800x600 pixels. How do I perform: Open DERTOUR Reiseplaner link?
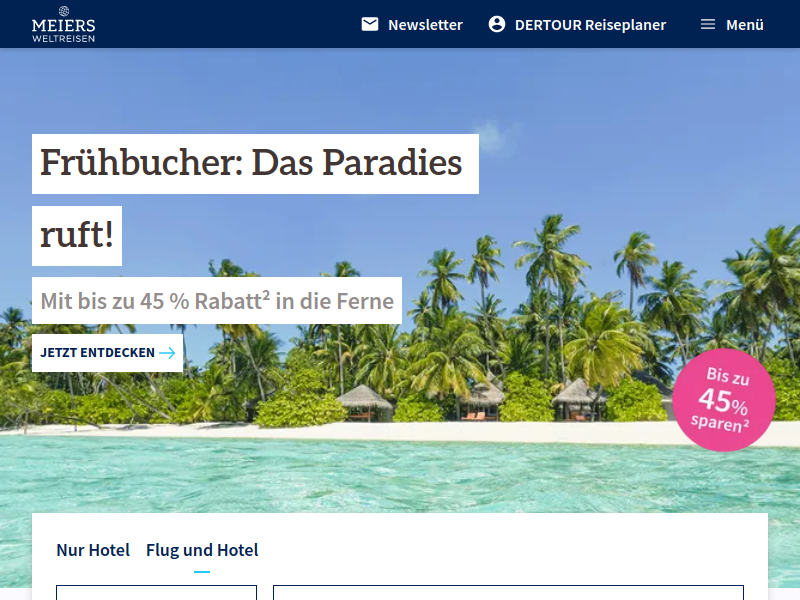coord(590,24)
